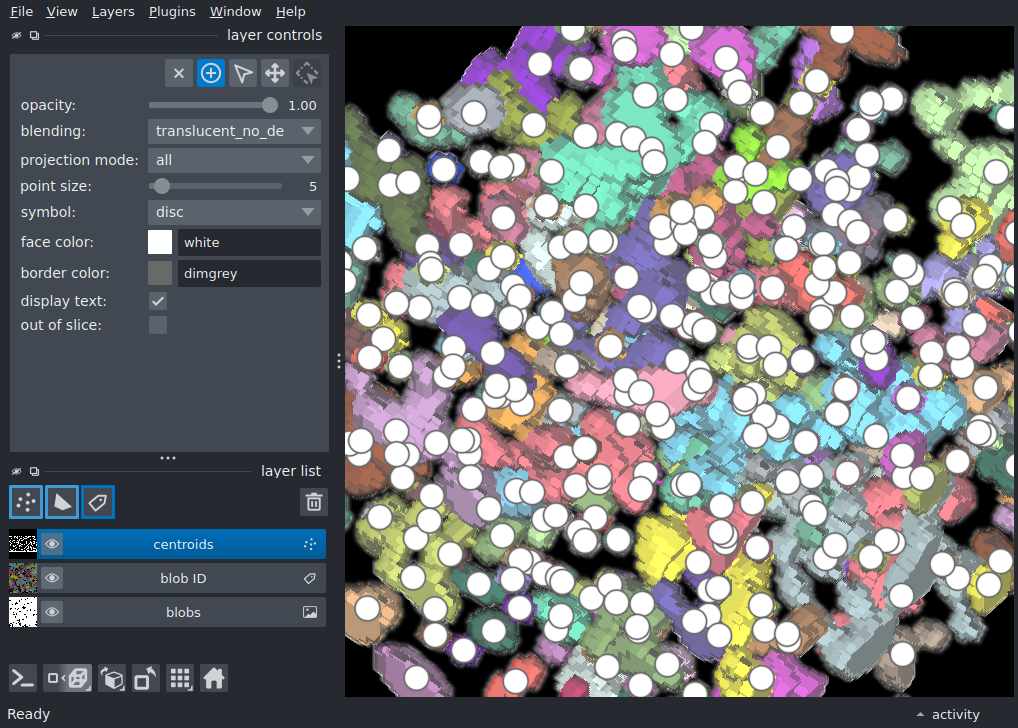This screenshot has width=1018, height=728.
Task: Click the border color text field
Action: [249, 273]
